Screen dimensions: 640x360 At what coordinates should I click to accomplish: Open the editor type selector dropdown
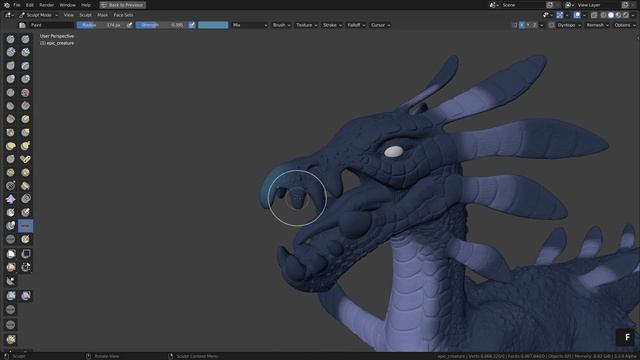9,15
